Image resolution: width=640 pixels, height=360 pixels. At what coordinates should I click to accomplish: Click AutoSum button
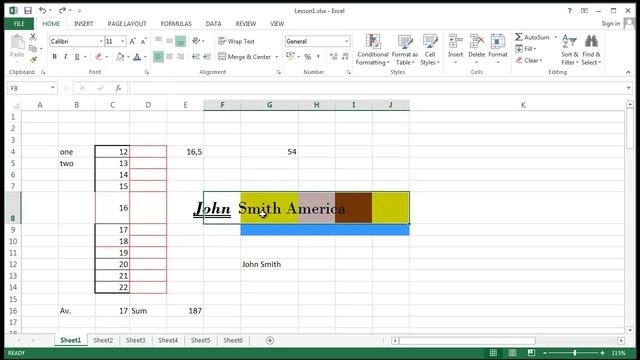click(x=532, y=37)
